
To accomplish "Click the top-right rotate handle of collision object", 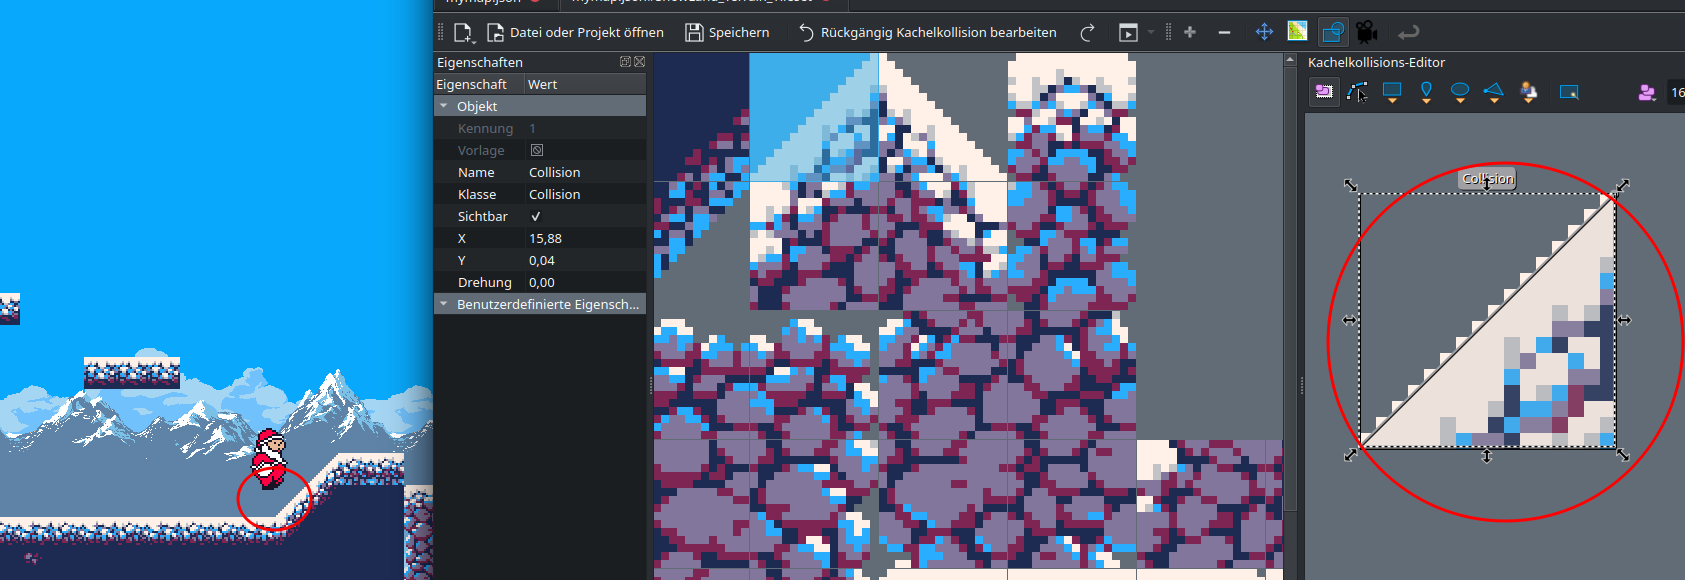I will pyautogui.click(x=1623, y=186).
